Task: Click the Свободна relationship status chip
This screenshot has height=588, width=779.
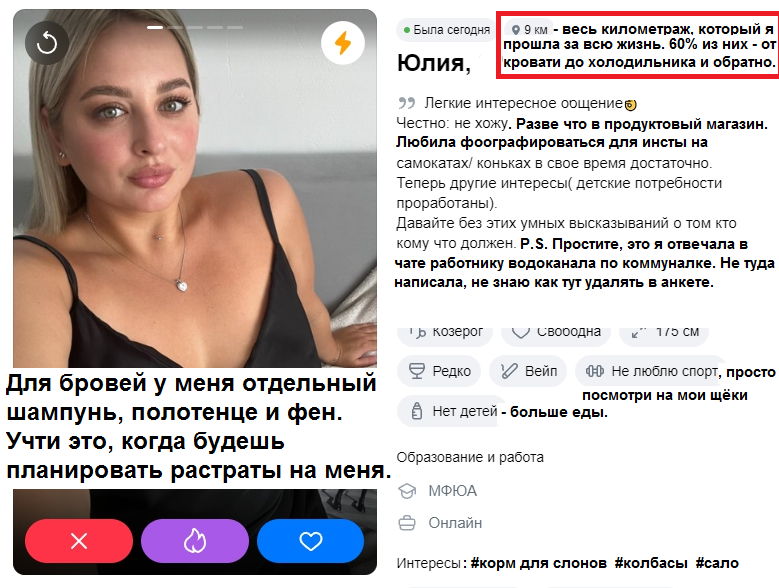Action: (556, 333)
